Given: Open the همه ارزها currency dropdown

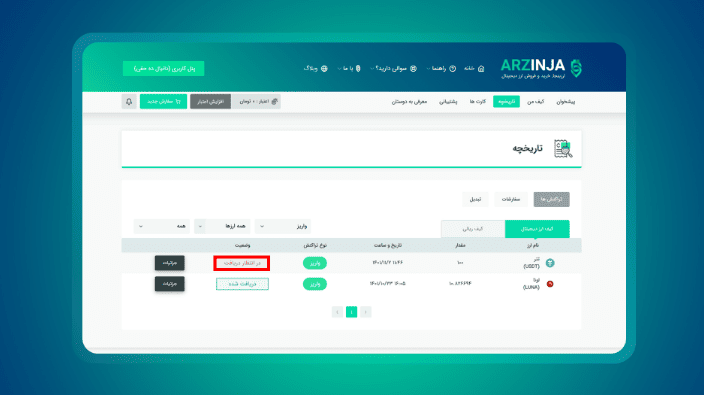Looking at the screenshot, I should pyautogui.click(x=222, y=226).
